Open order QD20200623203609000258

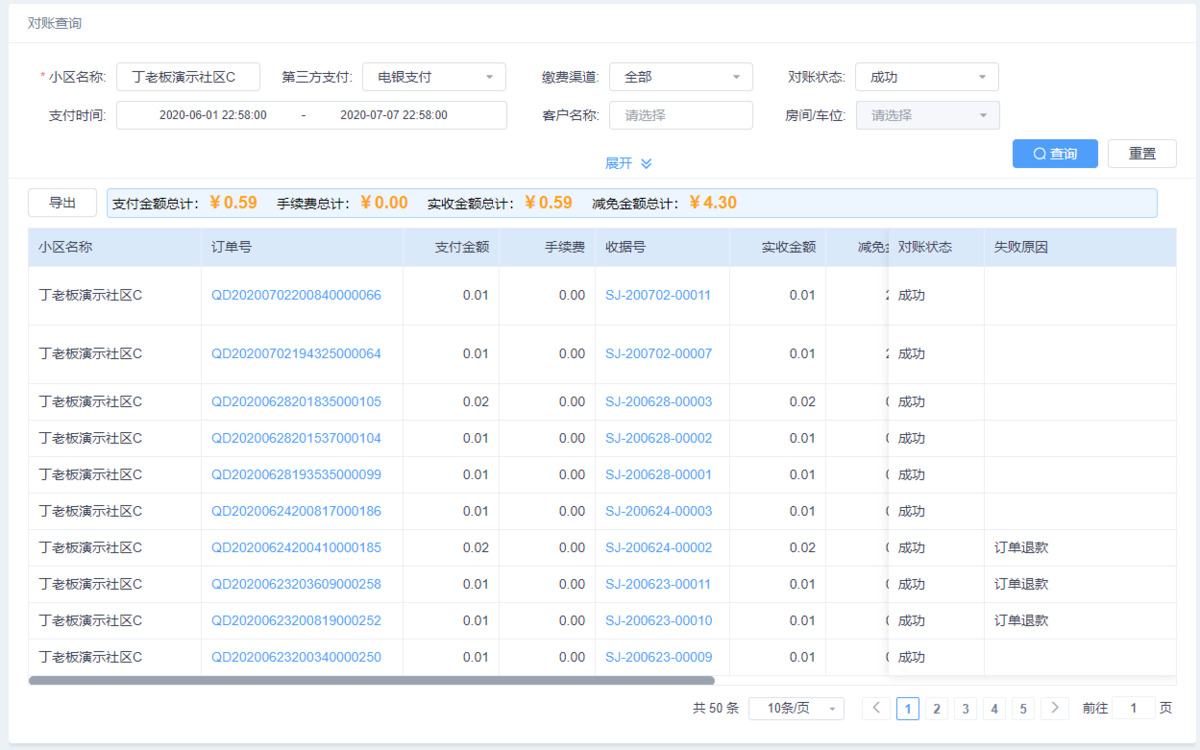pyautogui.click(x=296, y=584)
